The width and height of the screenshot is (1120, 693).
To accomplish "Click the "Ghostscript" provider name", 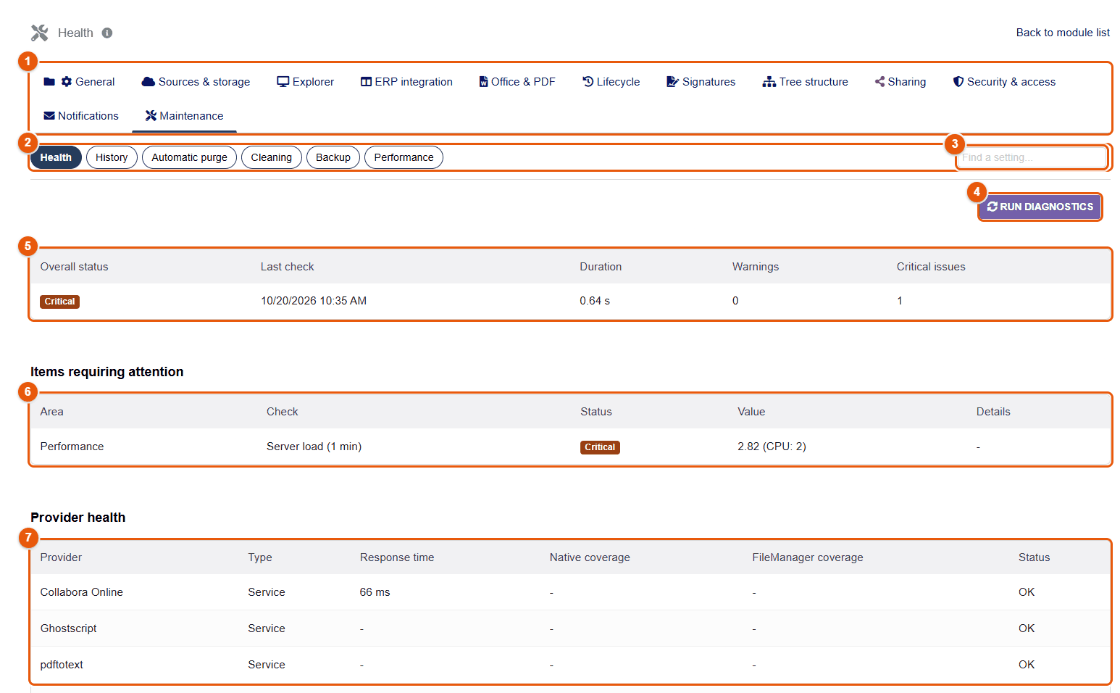I will (x=69, y=628).
